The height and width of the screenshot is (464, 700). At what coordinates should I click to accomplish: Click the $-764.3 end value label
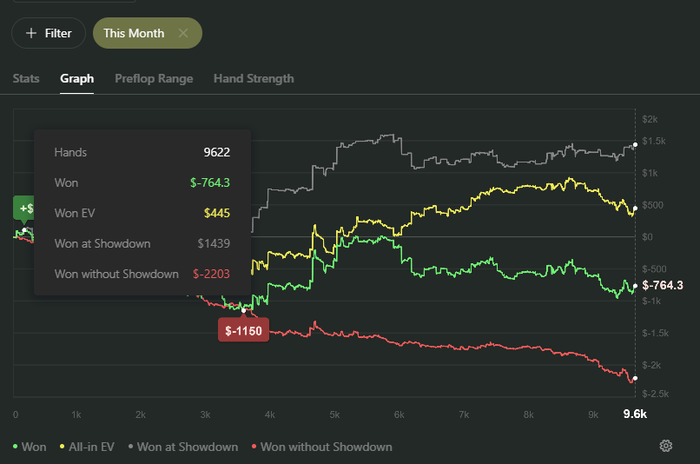pyautogui.click(x=662, y=285)
